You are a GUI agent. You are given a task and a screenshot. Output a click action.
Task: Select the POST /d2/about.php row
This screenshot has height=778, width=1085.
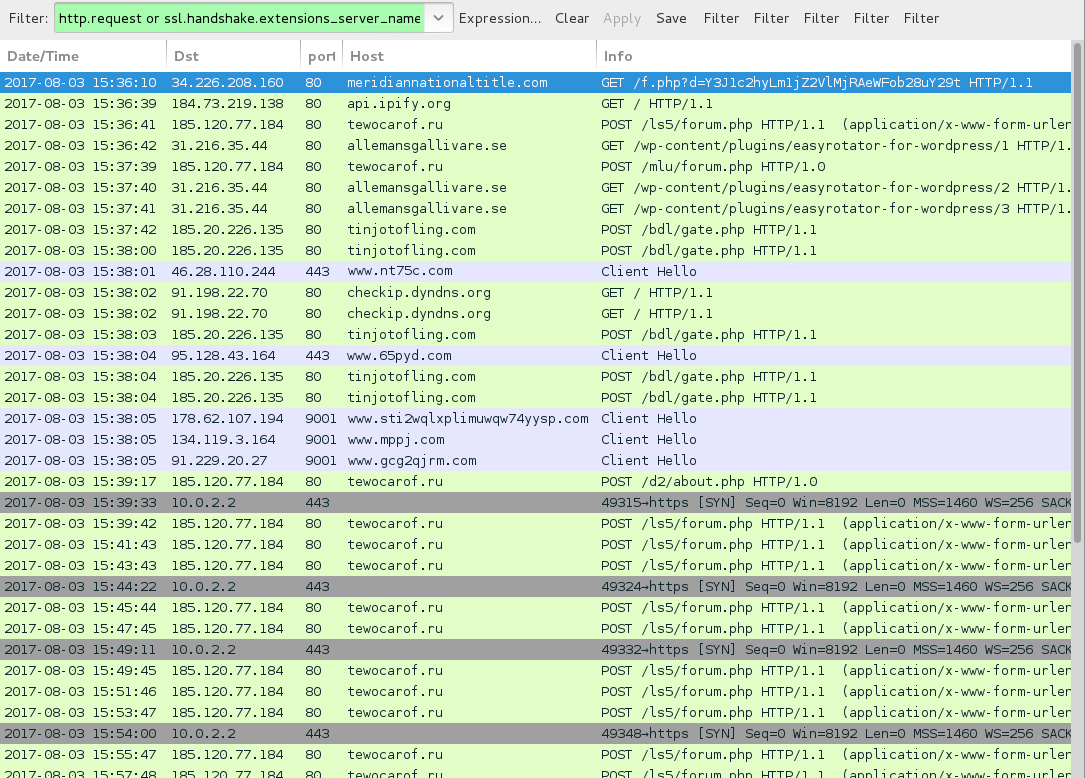[536, 481]
